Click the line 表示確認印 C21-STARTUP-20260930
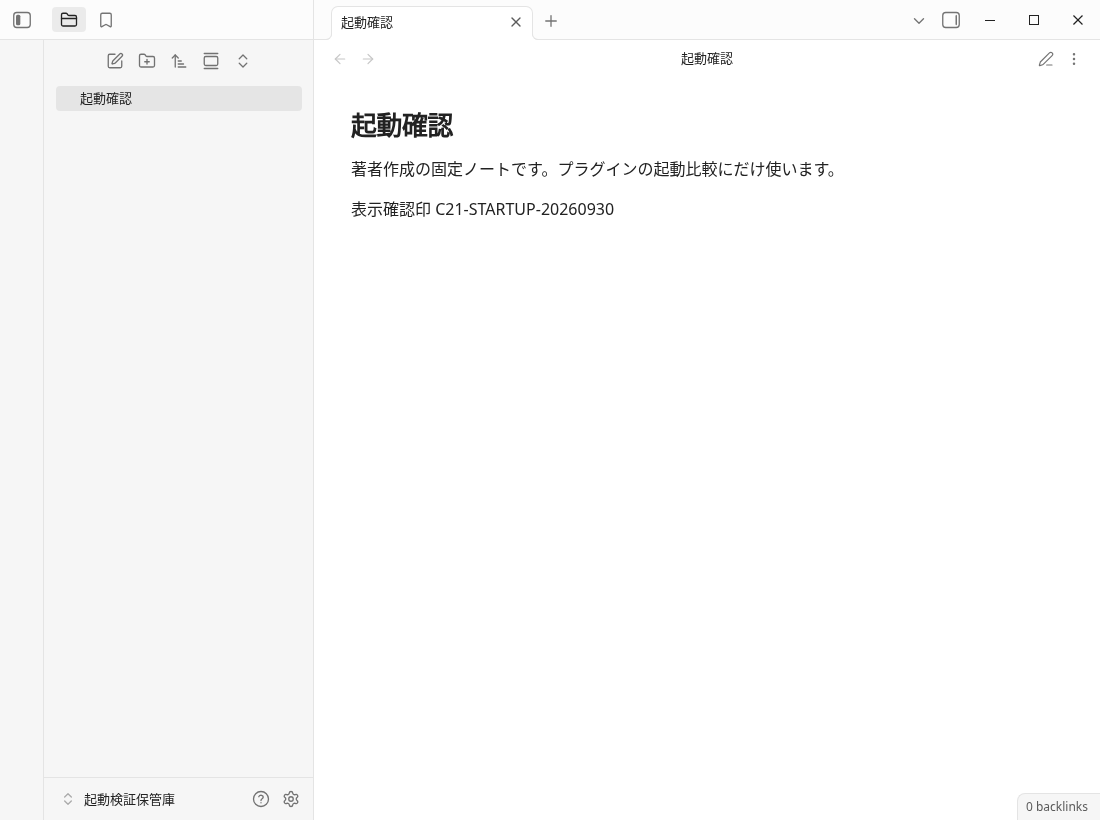Screen dimensions: 1100x820 [483, 209]
